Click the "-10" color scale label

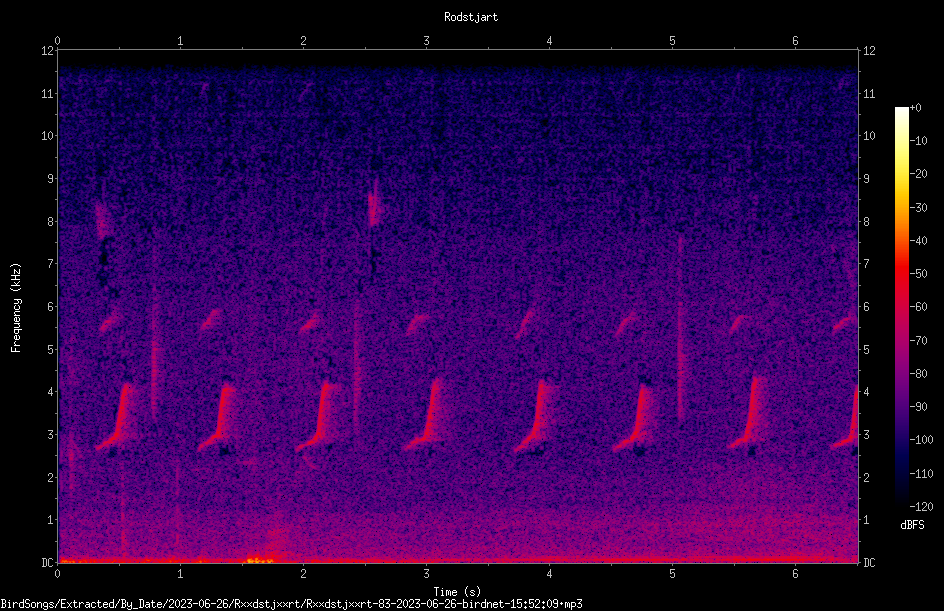919,141
